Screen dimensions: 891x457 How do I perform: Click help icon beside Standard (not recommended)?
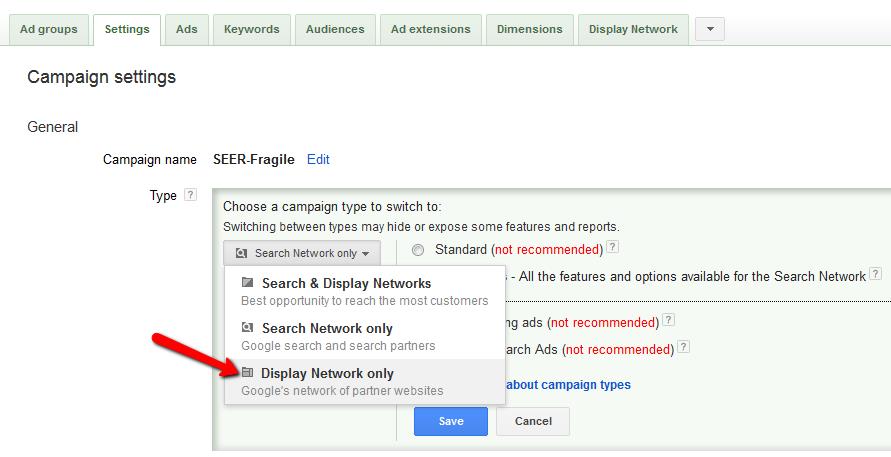click(x=612, y=248)
